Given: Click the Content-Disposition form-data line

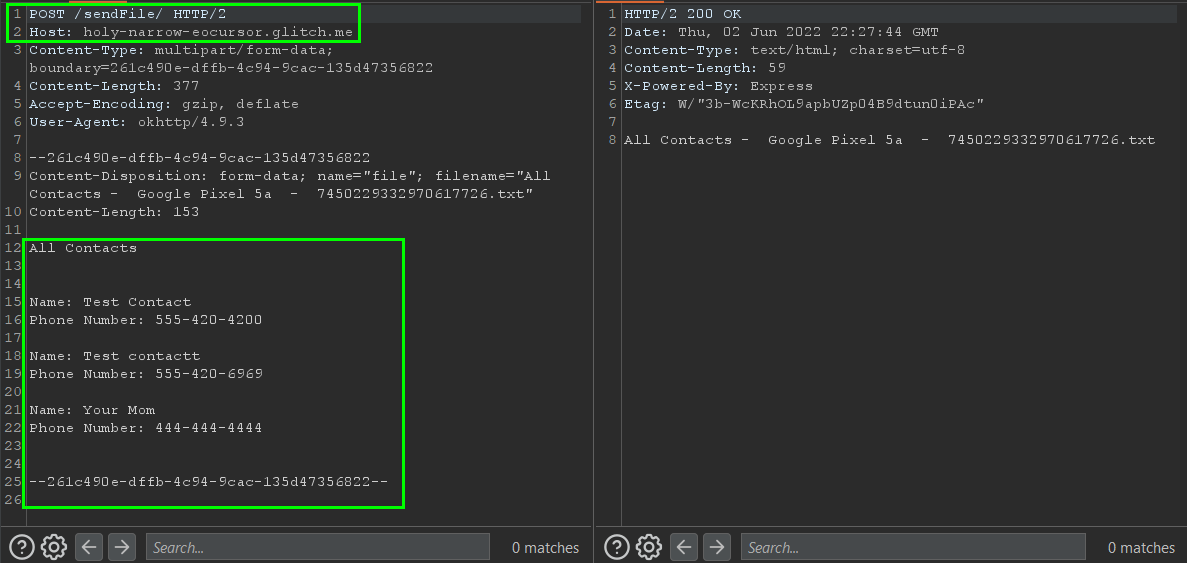Looking at the screenshot, I should 289,176.
